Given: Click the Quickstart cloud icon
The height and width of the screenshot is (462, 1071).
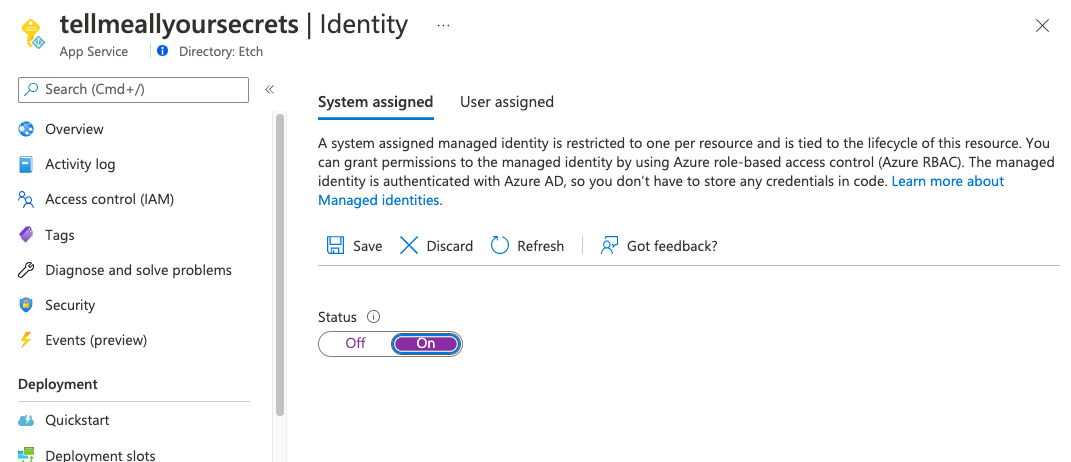Looking at the screenshot, I should tap(26, 420).
